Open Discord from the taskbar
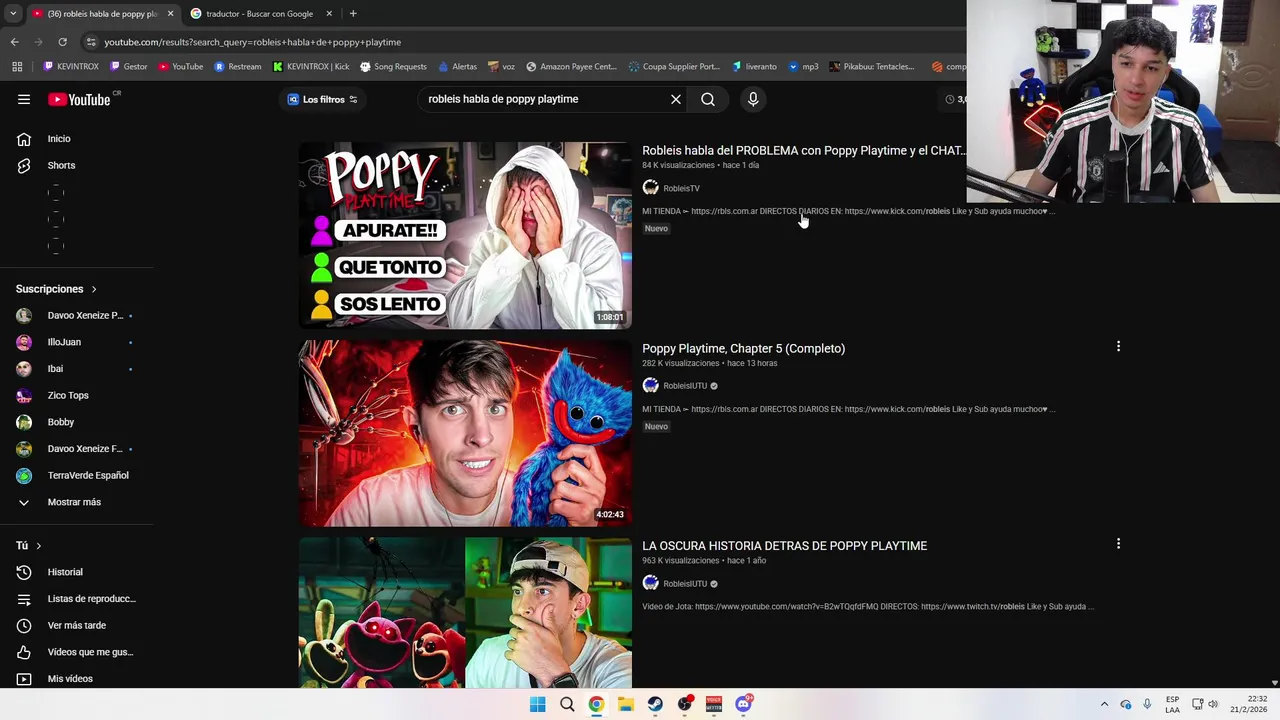Screen dimensions: 1280x720 pos(743,704)
